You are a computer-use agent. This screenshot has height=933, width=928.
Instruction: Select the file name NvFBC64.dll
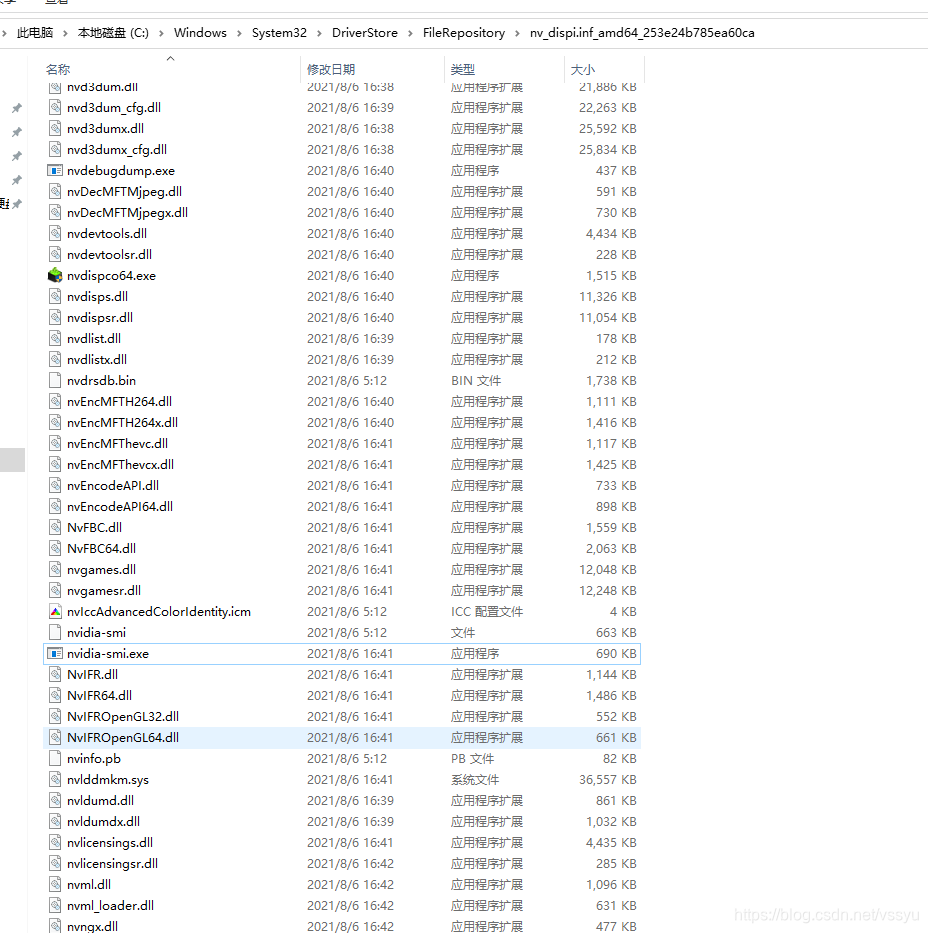point(101,549)
